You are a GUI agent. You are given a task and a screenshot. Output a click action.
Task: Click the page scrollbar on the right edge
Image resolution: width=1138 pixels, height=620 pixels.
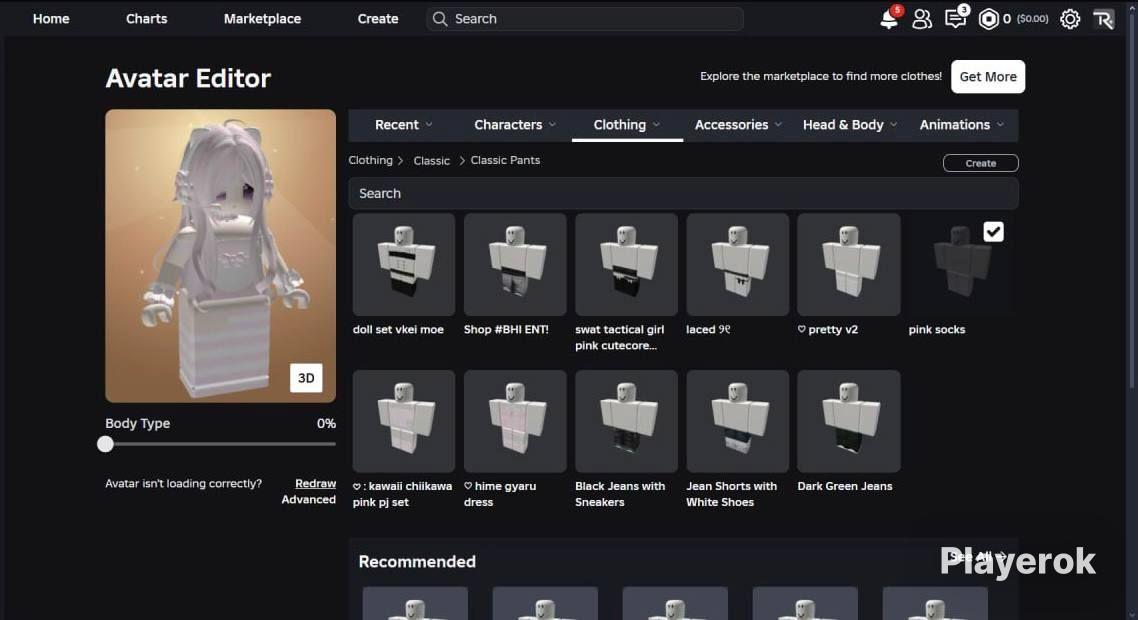coord(1134,203)
